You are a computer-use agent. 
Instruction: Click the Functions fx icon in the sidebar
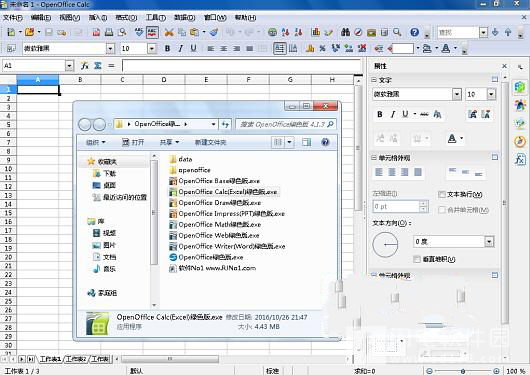(x=520, y=159)
